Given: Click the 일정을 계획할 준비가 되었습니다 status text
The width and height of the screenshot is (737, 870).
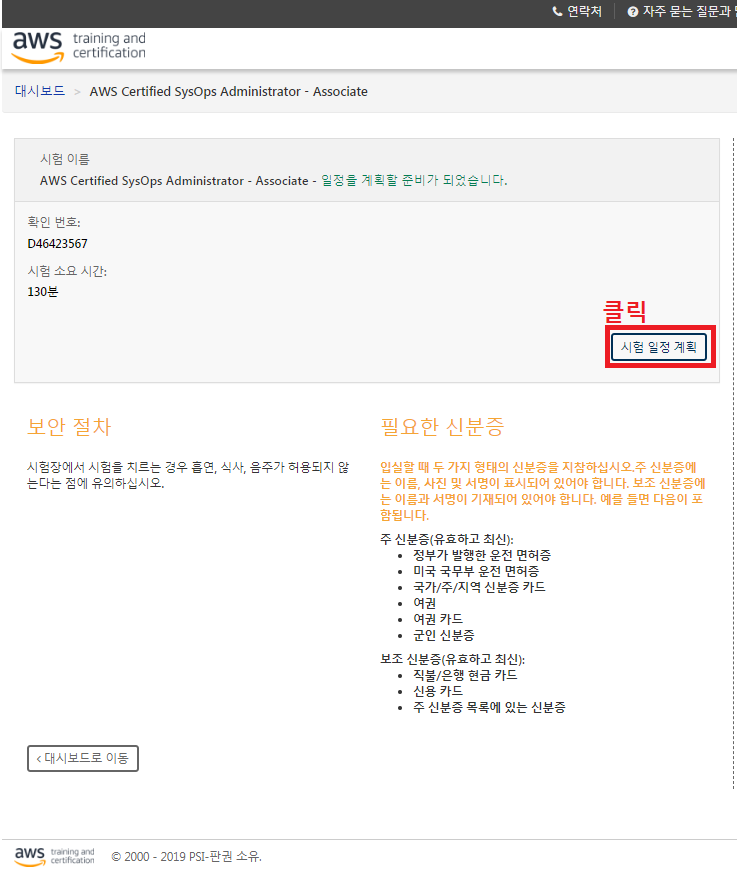Looking at the screenshot, I should [x=414, y=180].
